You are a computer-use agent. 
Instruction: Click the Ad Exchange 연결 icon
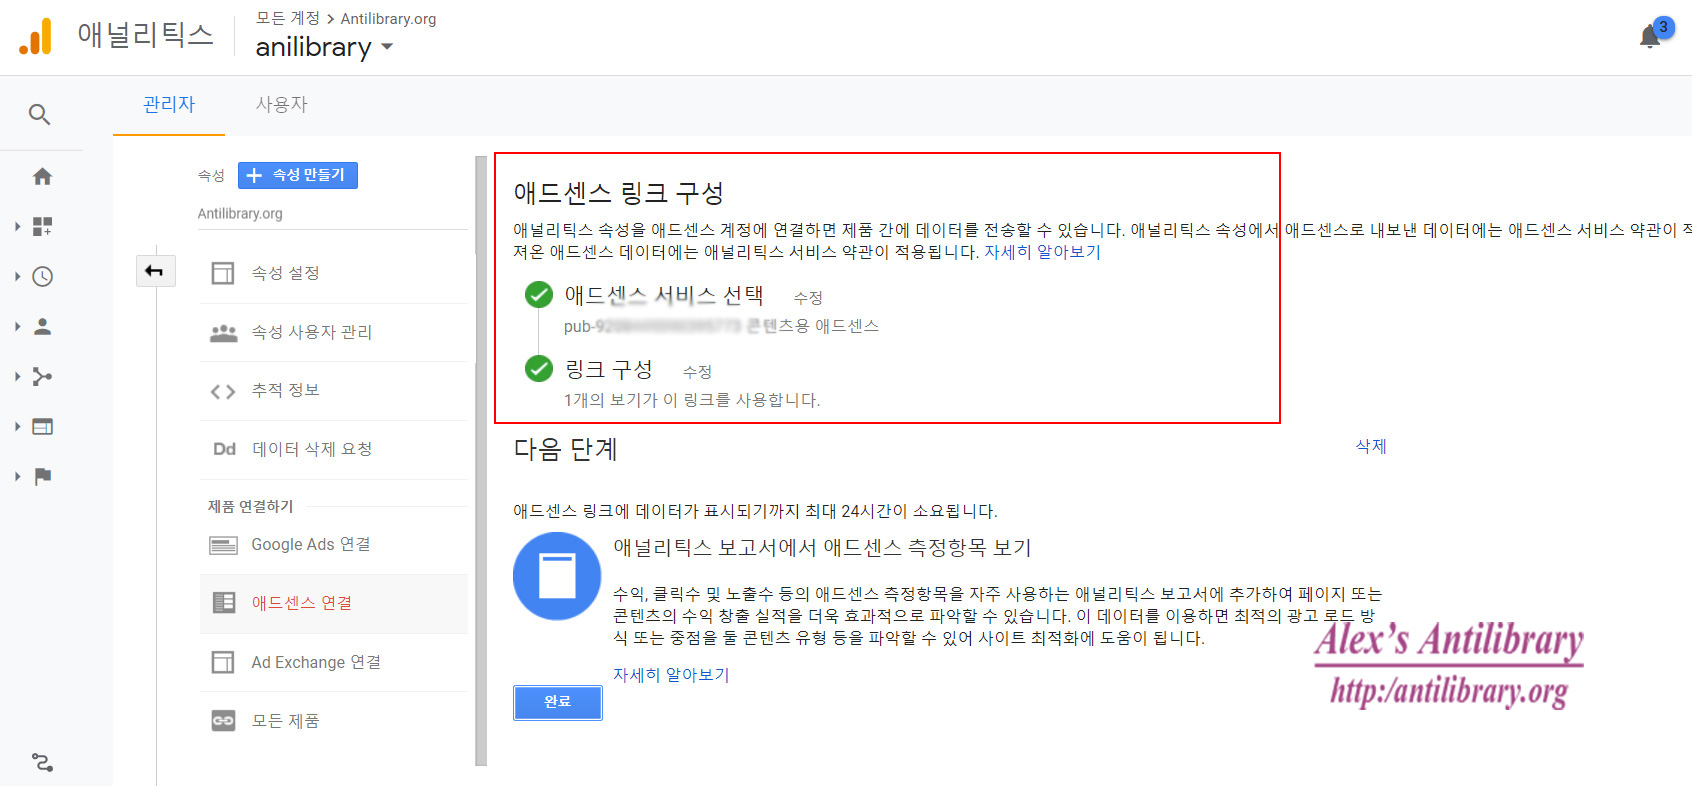click(x=223, y=662)
